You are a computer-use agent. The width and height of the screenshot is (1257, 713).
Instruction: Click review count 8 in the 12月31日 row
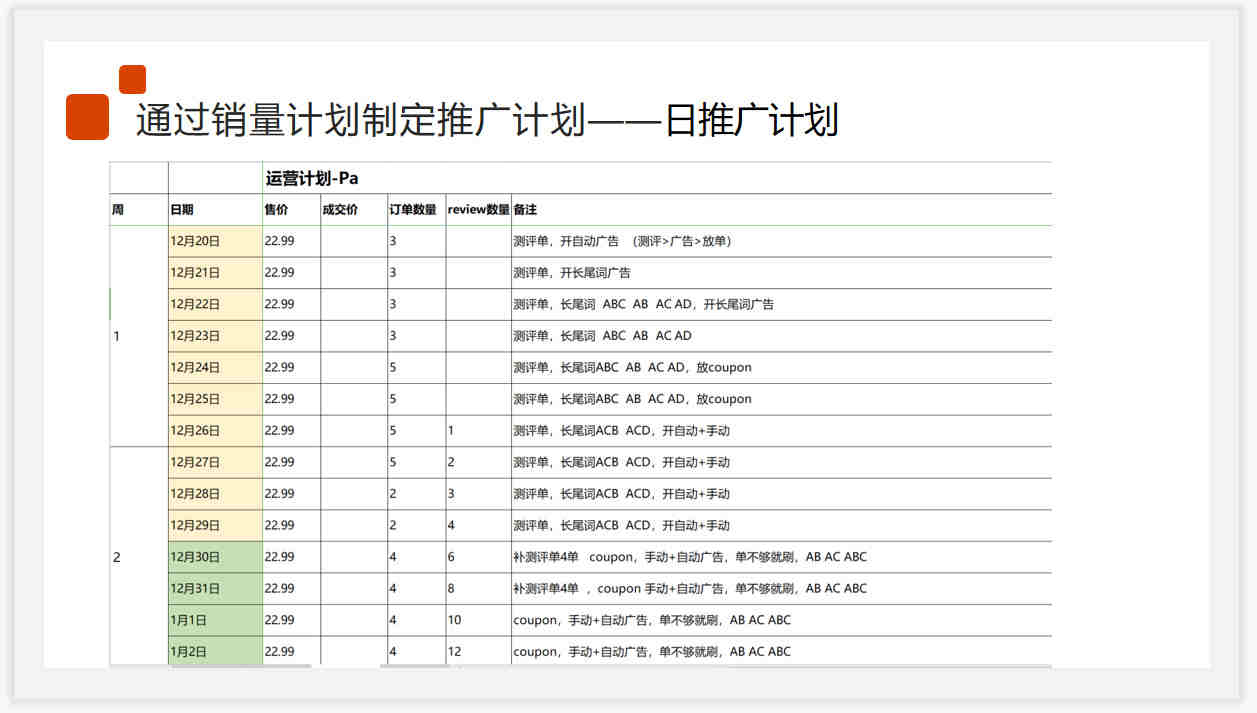pos(451,588)
